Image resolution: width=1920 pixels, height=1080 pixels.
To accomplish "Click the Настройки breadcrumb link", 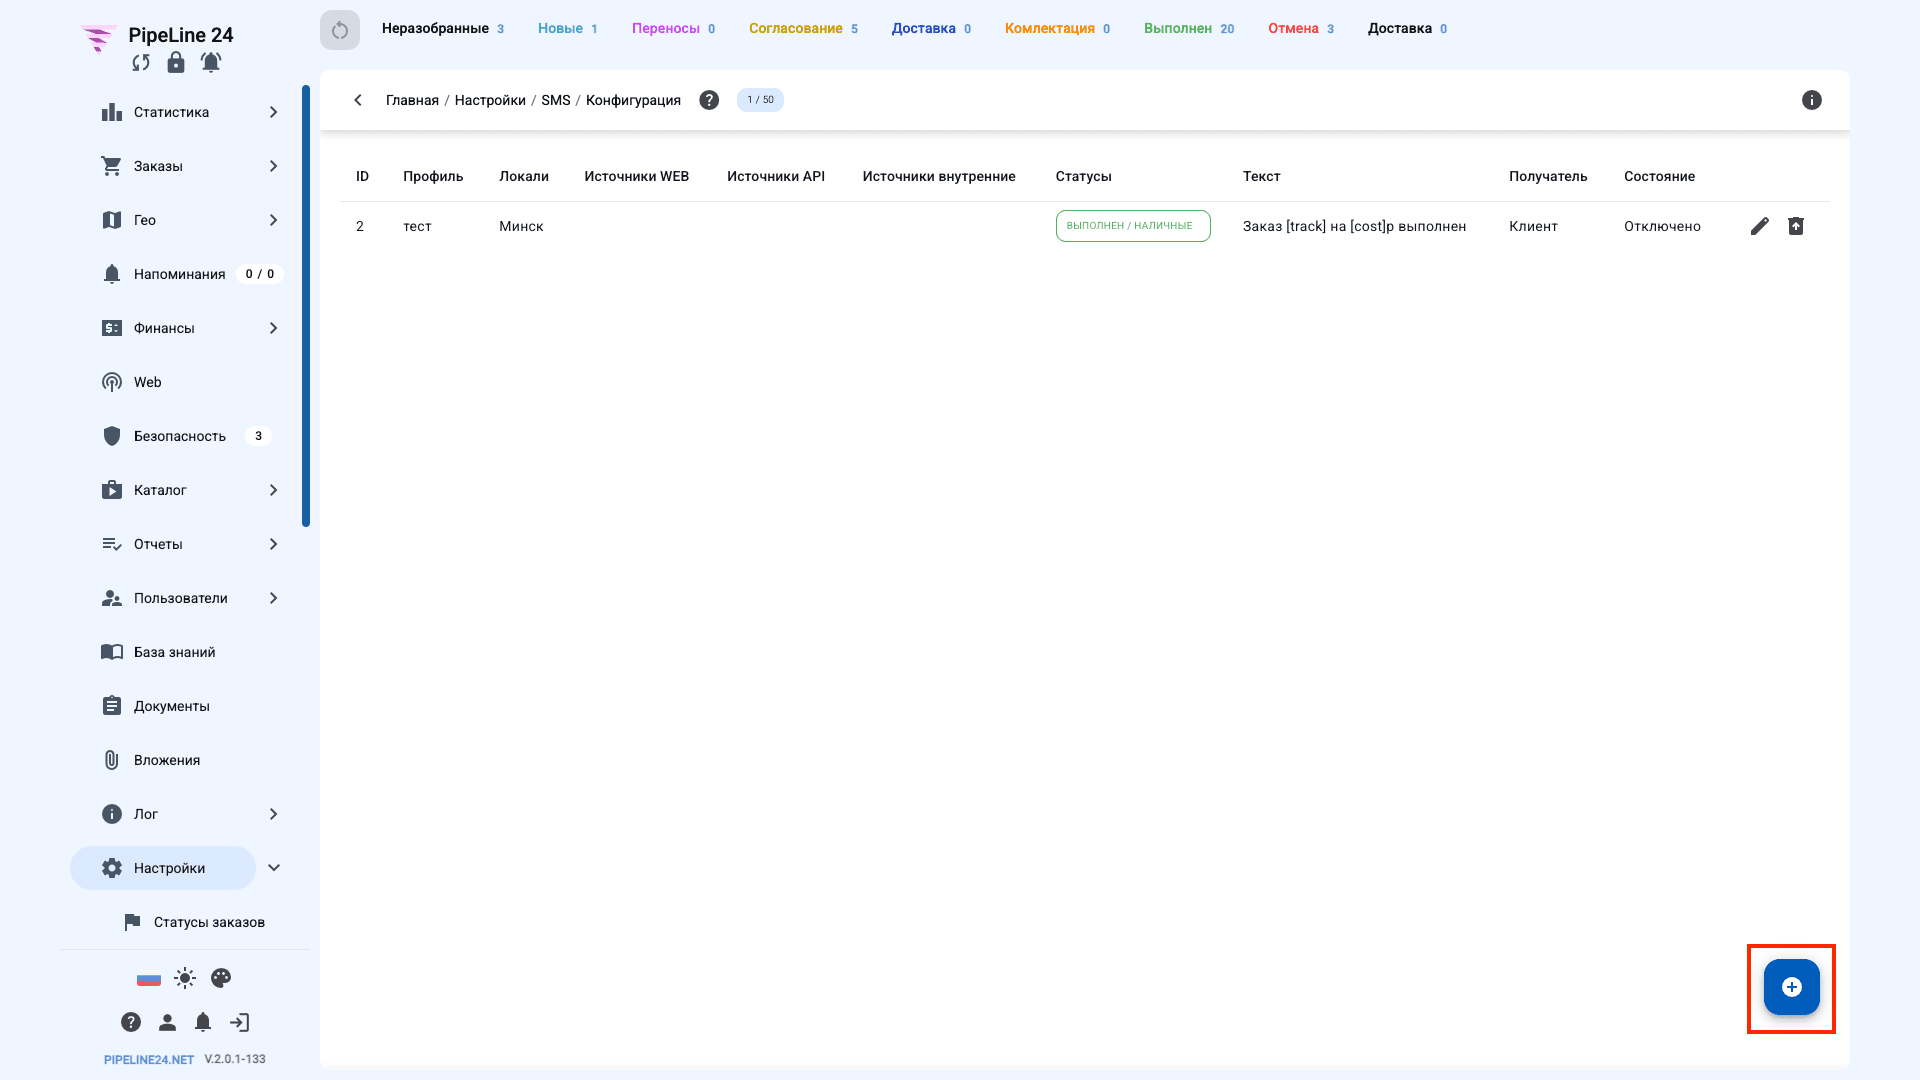I will [x=490, y=100].
